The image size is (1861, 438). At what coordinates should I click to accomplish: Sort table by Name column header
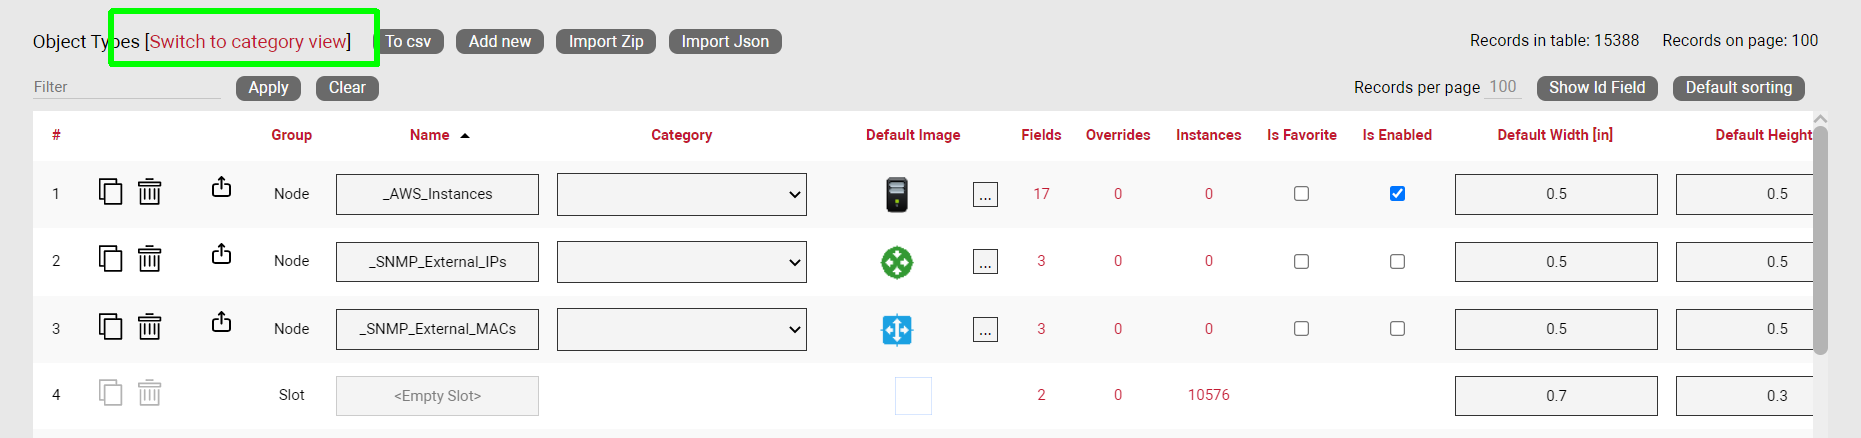pos(430,135)
